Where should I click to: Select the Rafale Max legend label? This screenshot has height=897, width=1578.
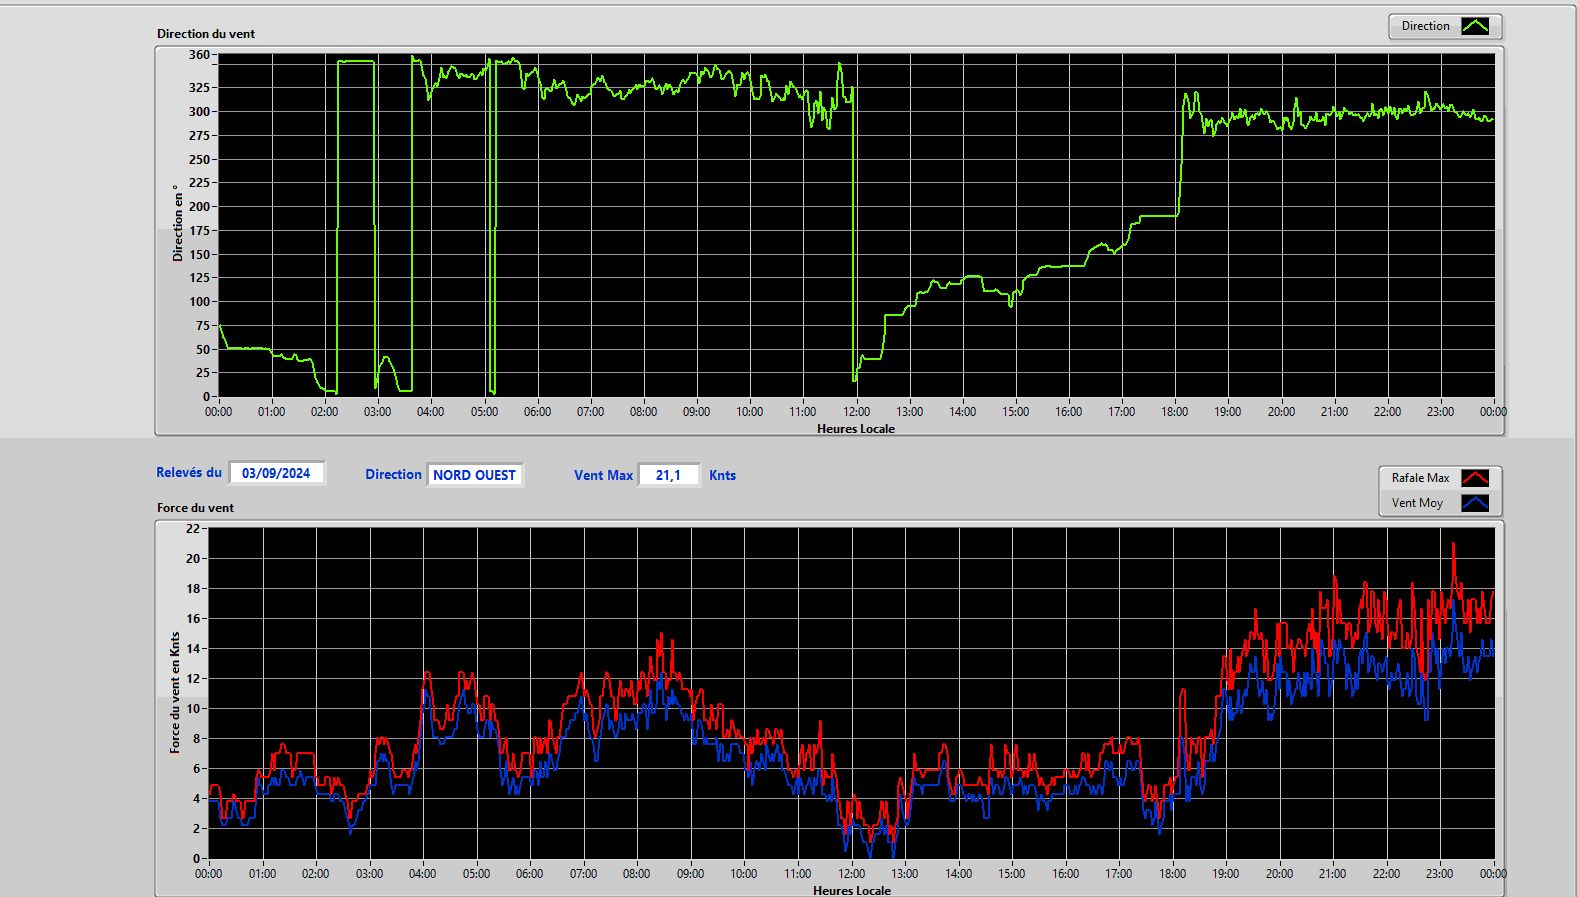1420,478
